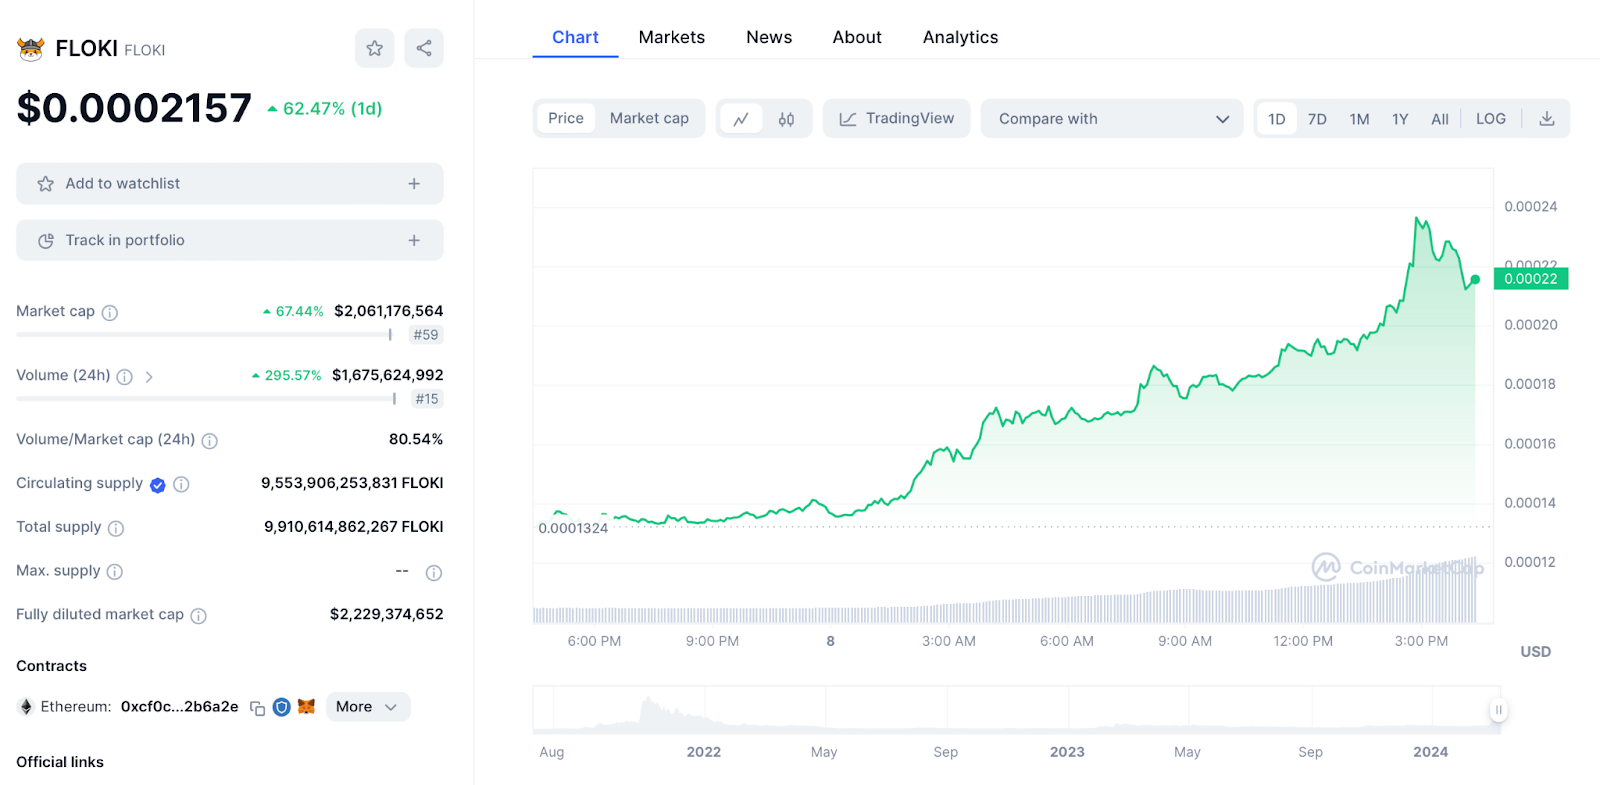The width and height of the screenshot is (1600, 785).
Task: Click the #59 market cap rank badge
Action: point(426,335)
